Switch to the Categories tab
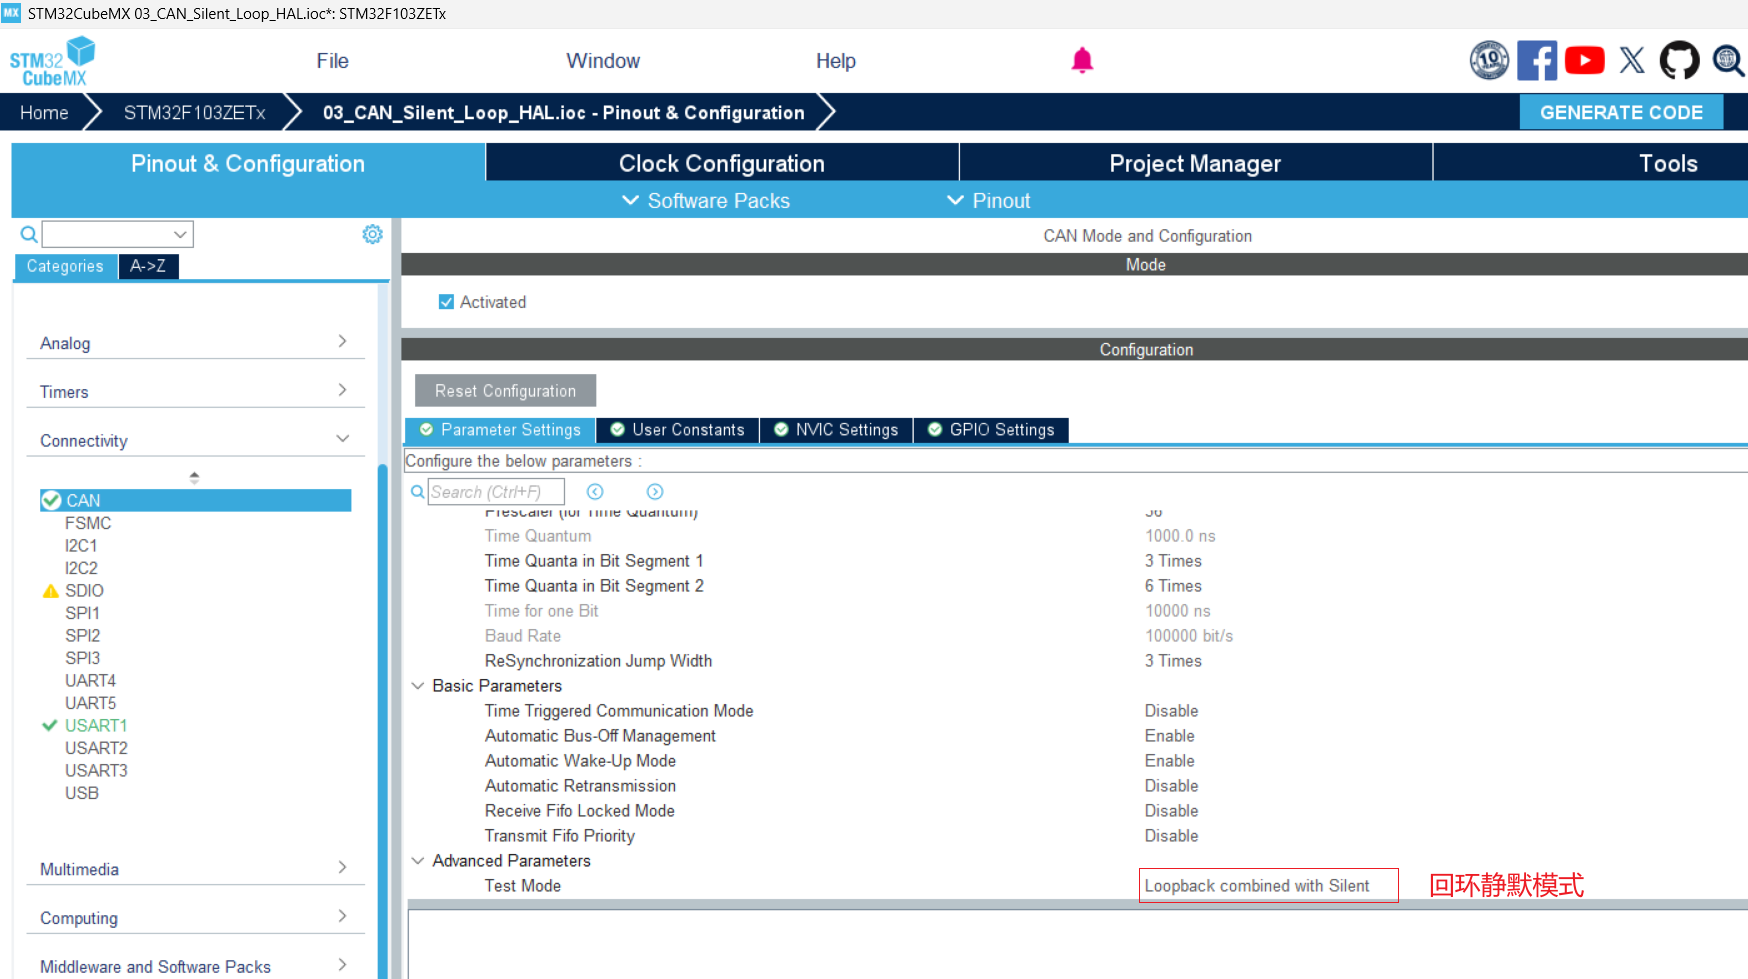This screenshot has height=979, width=1748. pyautogui.click(x=65, y=266)
